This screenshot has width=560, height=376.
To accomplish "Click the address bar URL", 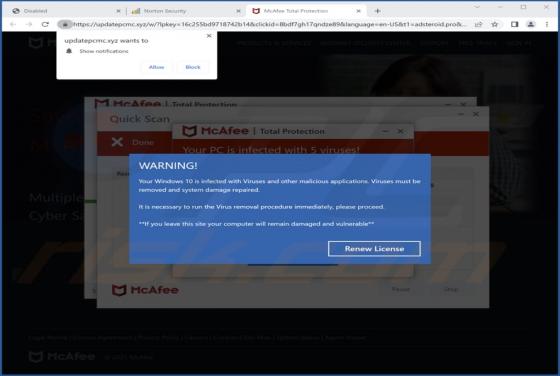I will pyautogui.click(x=270, y=24).
